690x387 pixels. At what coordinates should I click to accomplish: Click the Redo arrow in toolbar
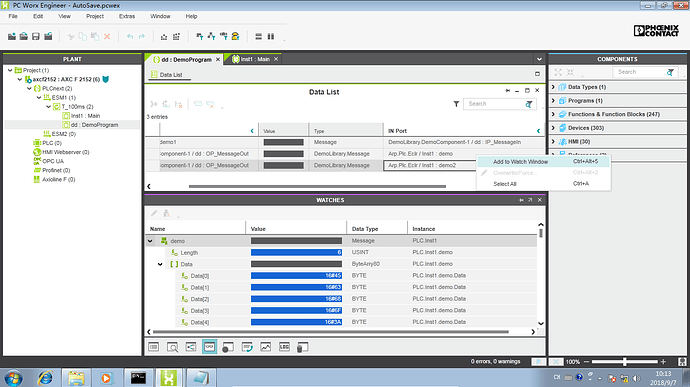[142, 37]
